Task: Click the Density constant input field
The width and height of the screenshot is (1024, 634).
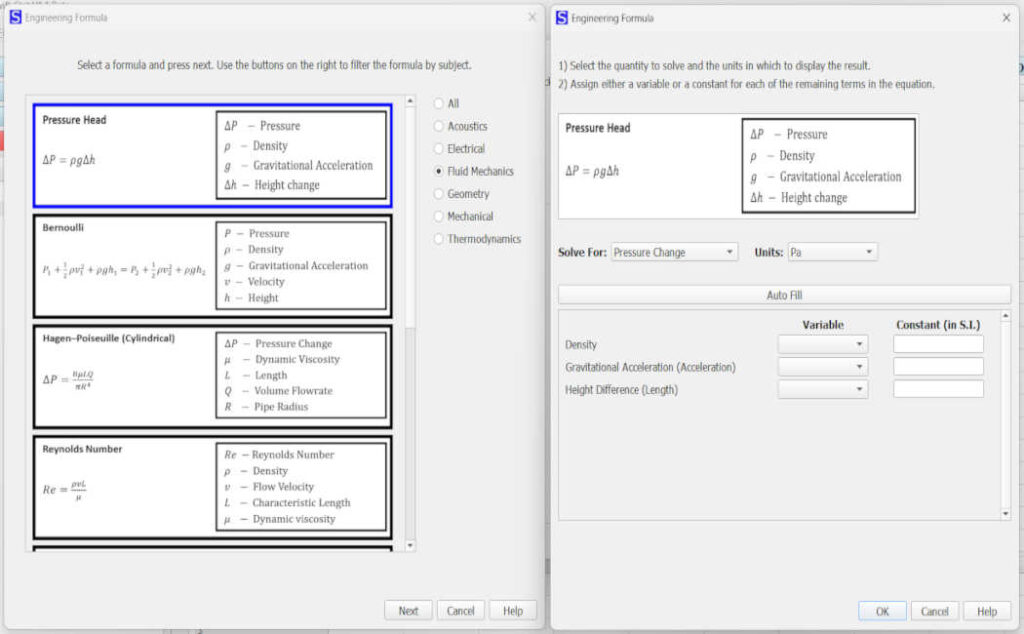Action: (x=938, y=345)
